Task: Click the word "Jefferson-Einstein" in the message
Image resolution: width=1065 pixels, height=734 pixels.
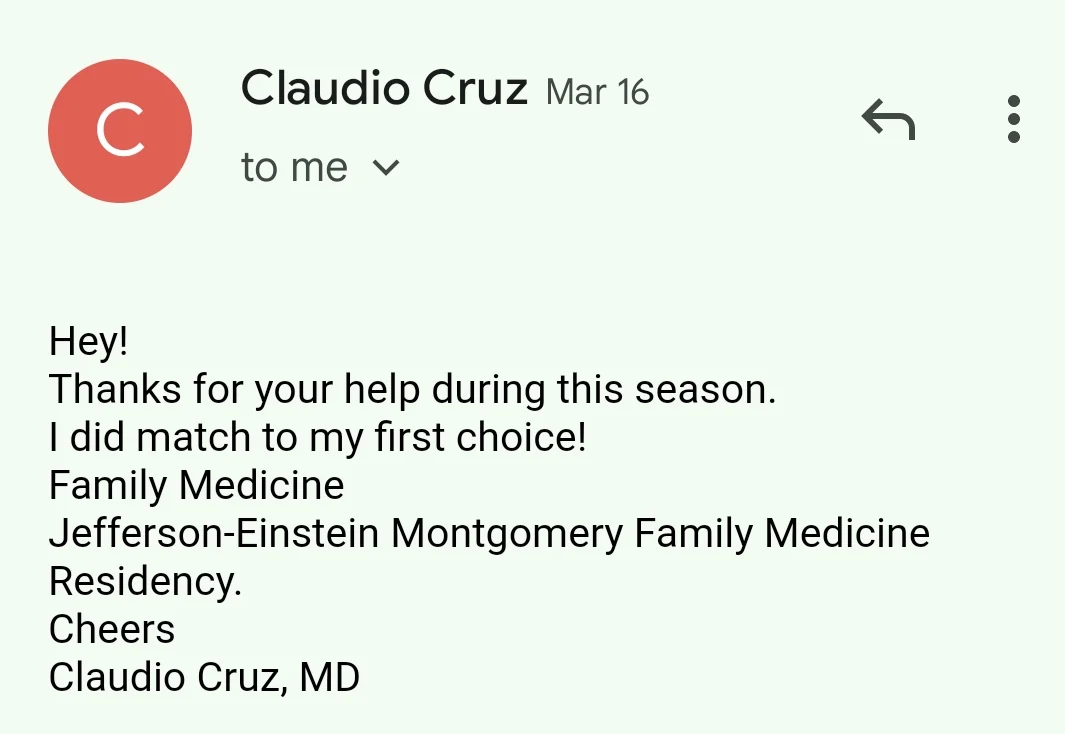Action: coord(214,533)
